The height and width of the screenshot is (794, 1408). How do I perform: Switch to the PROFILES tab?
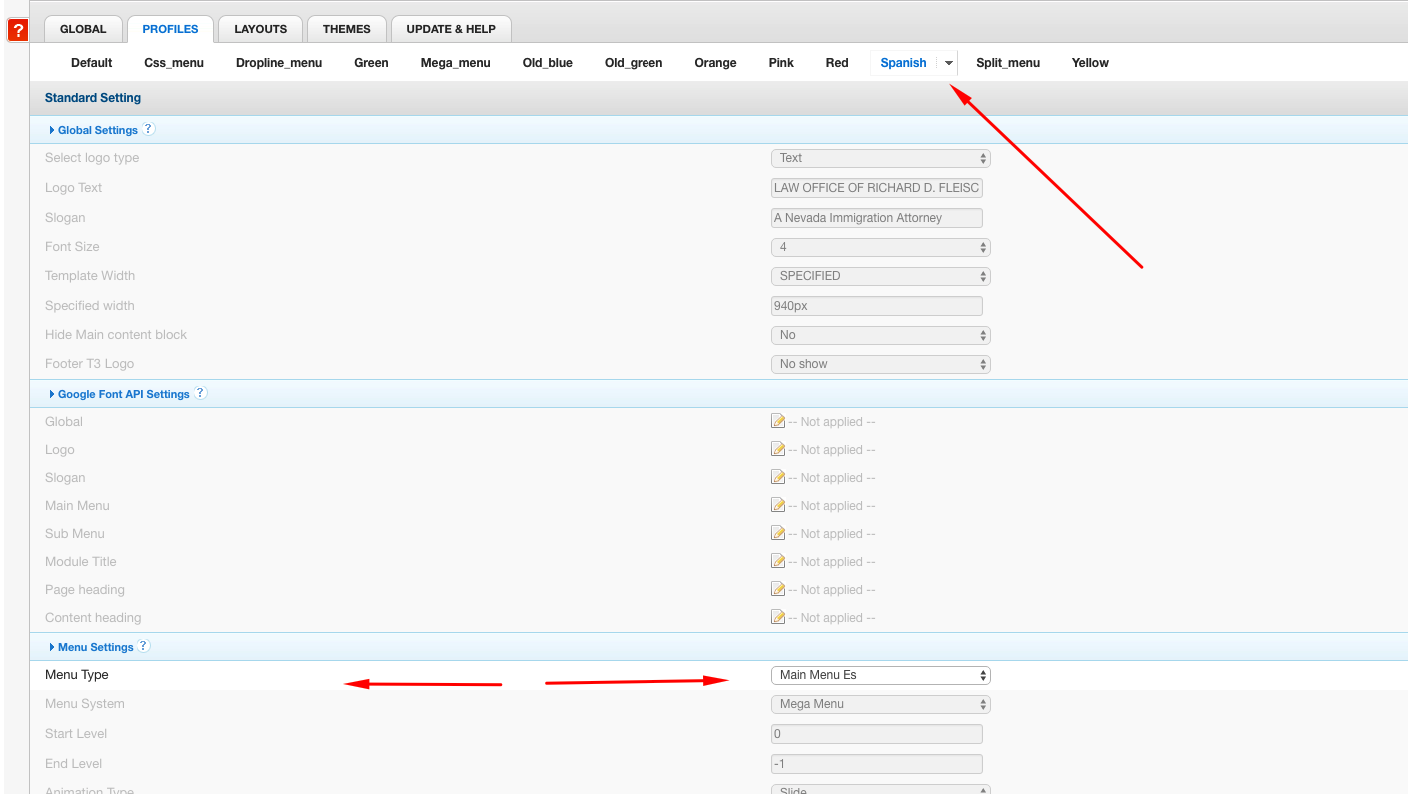(x=170, y=29)
